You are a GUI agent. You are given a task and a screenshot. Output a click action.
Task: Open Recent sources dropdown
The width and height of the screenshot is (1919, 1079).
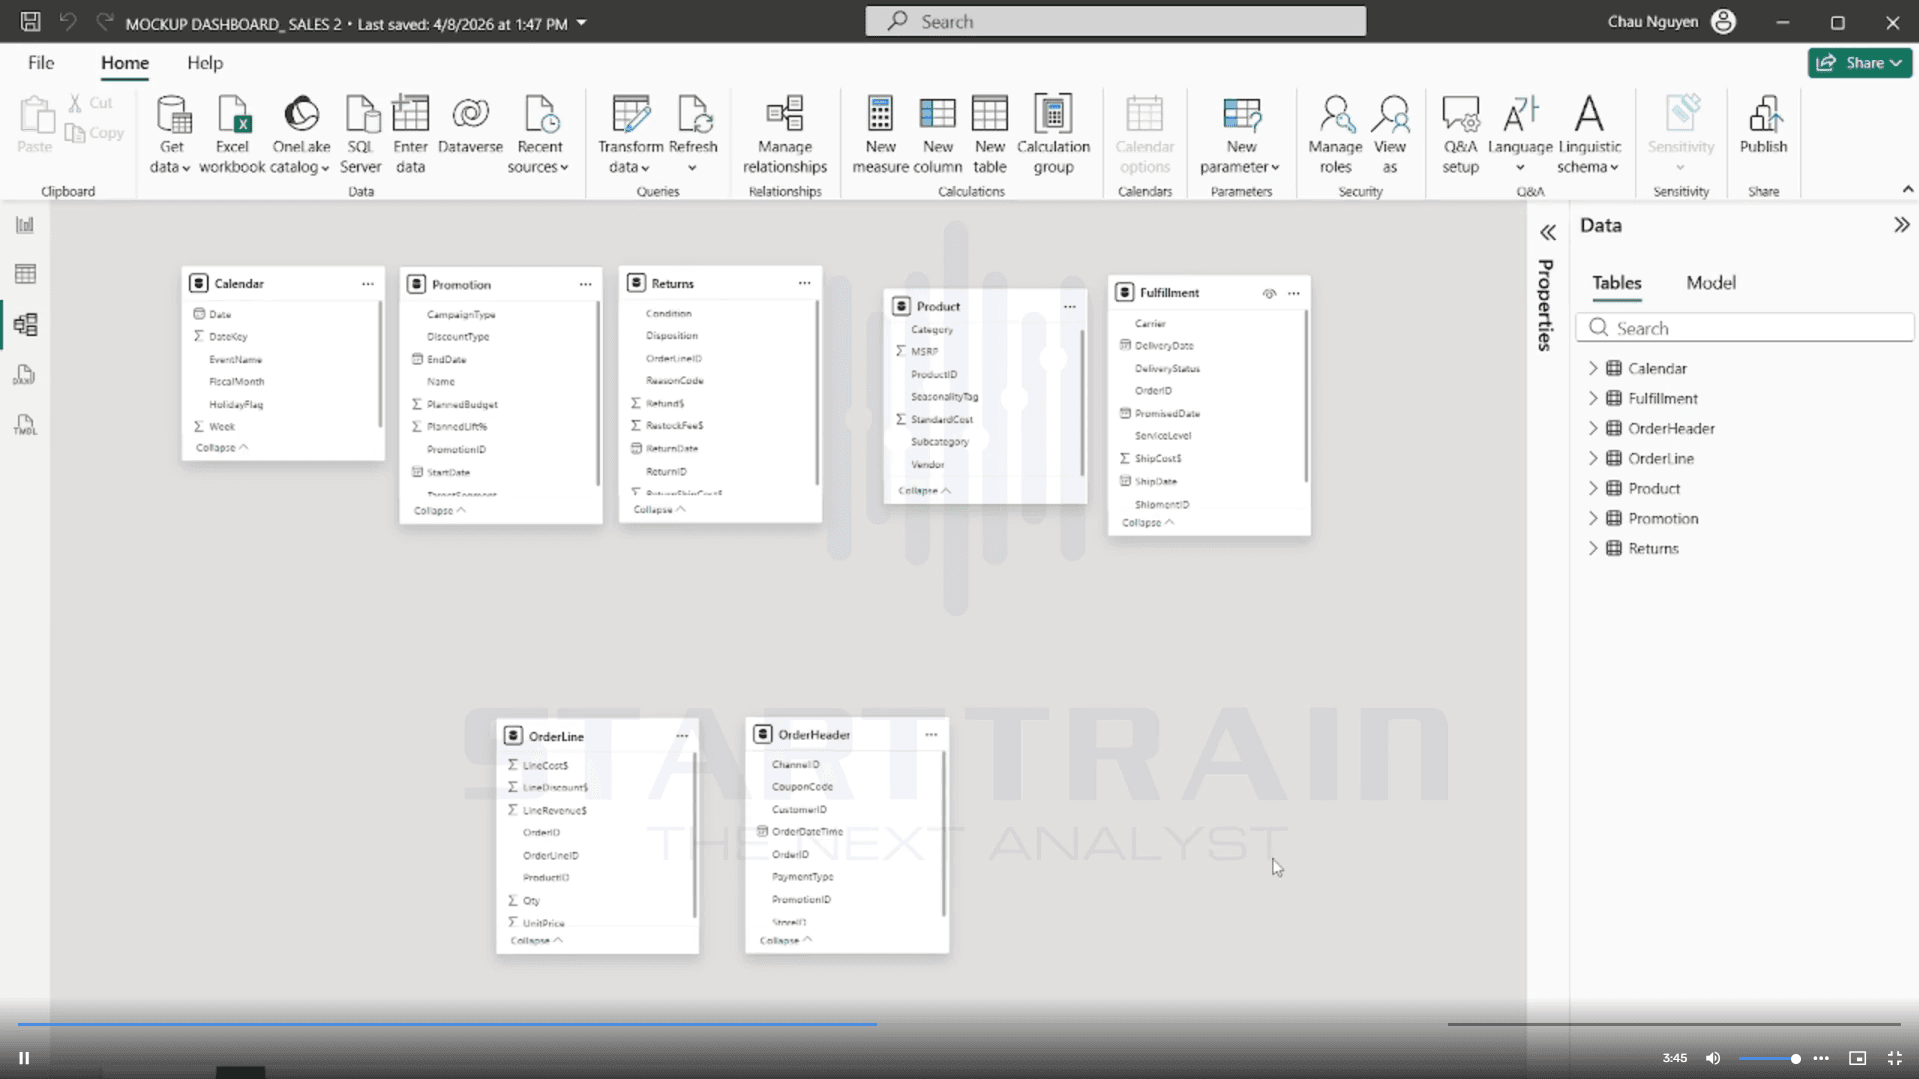(540, 135)
